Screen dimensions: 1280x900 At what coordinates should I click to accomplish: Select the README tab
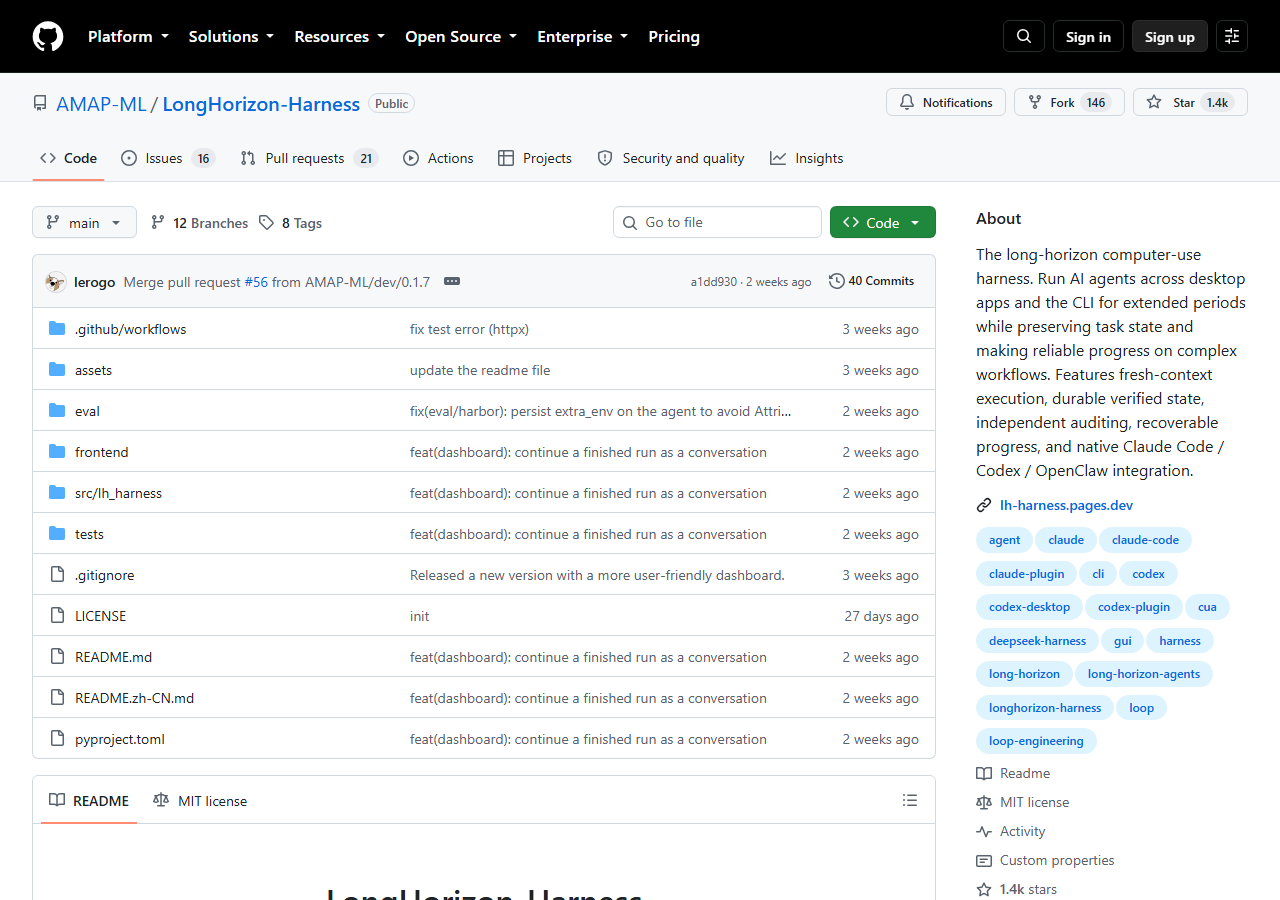89,800
